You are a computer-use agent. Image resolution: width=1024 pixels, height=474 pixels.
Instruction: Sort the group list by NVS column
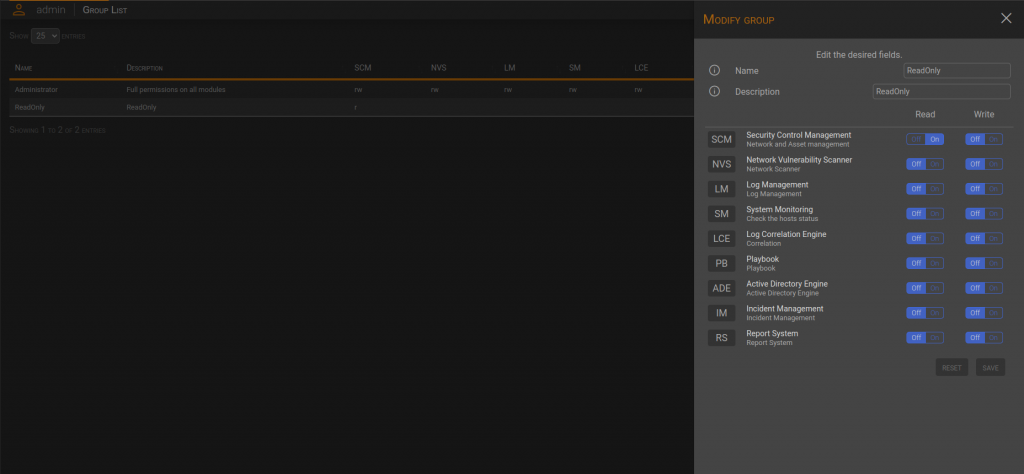click(438, 68)
